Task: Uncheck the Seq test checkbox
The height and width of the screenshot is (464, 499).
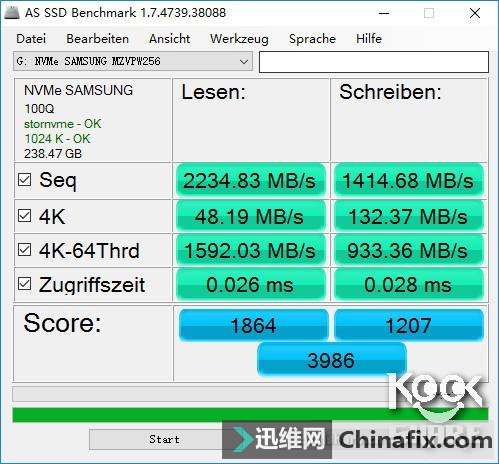Action: (x=25, y=180)
